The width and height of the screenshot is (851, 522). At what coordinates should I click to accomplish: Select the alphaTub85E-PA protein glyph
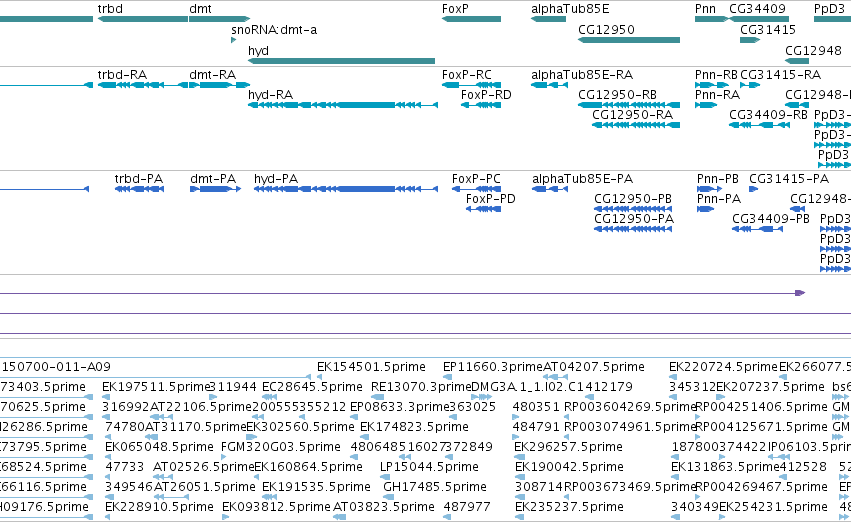point(550,189)
